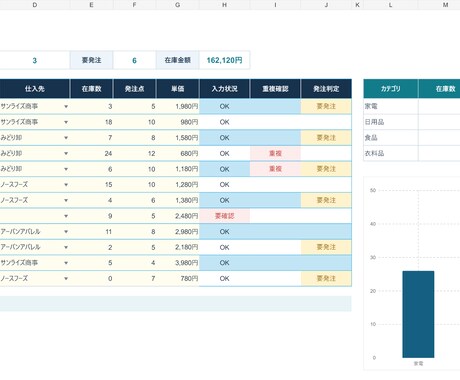Select 要発注 cell in the 780円 row
This screenshot has height=380, width=460.
pos(326,279)
